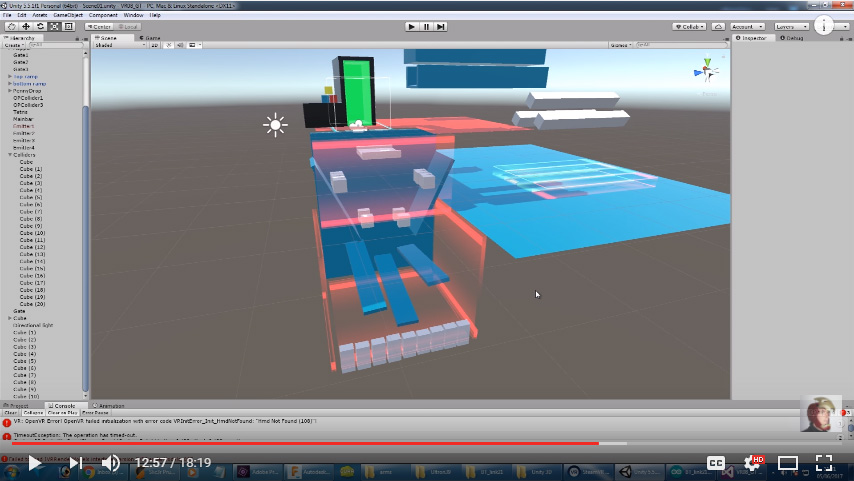Toggle pivot mode Center button
This screenshot has width=854, height=481.
coord(100,26)
